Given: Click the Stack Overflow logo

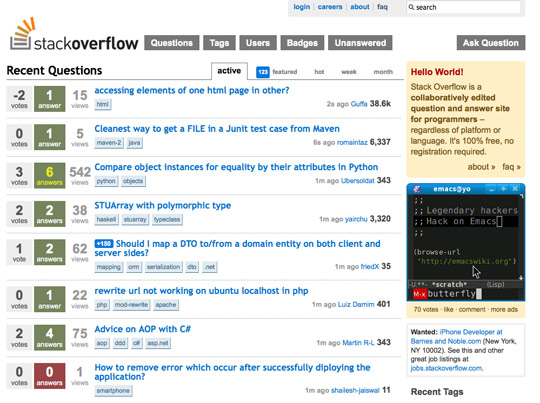Looking at the screenshot, I should (74, 35).
